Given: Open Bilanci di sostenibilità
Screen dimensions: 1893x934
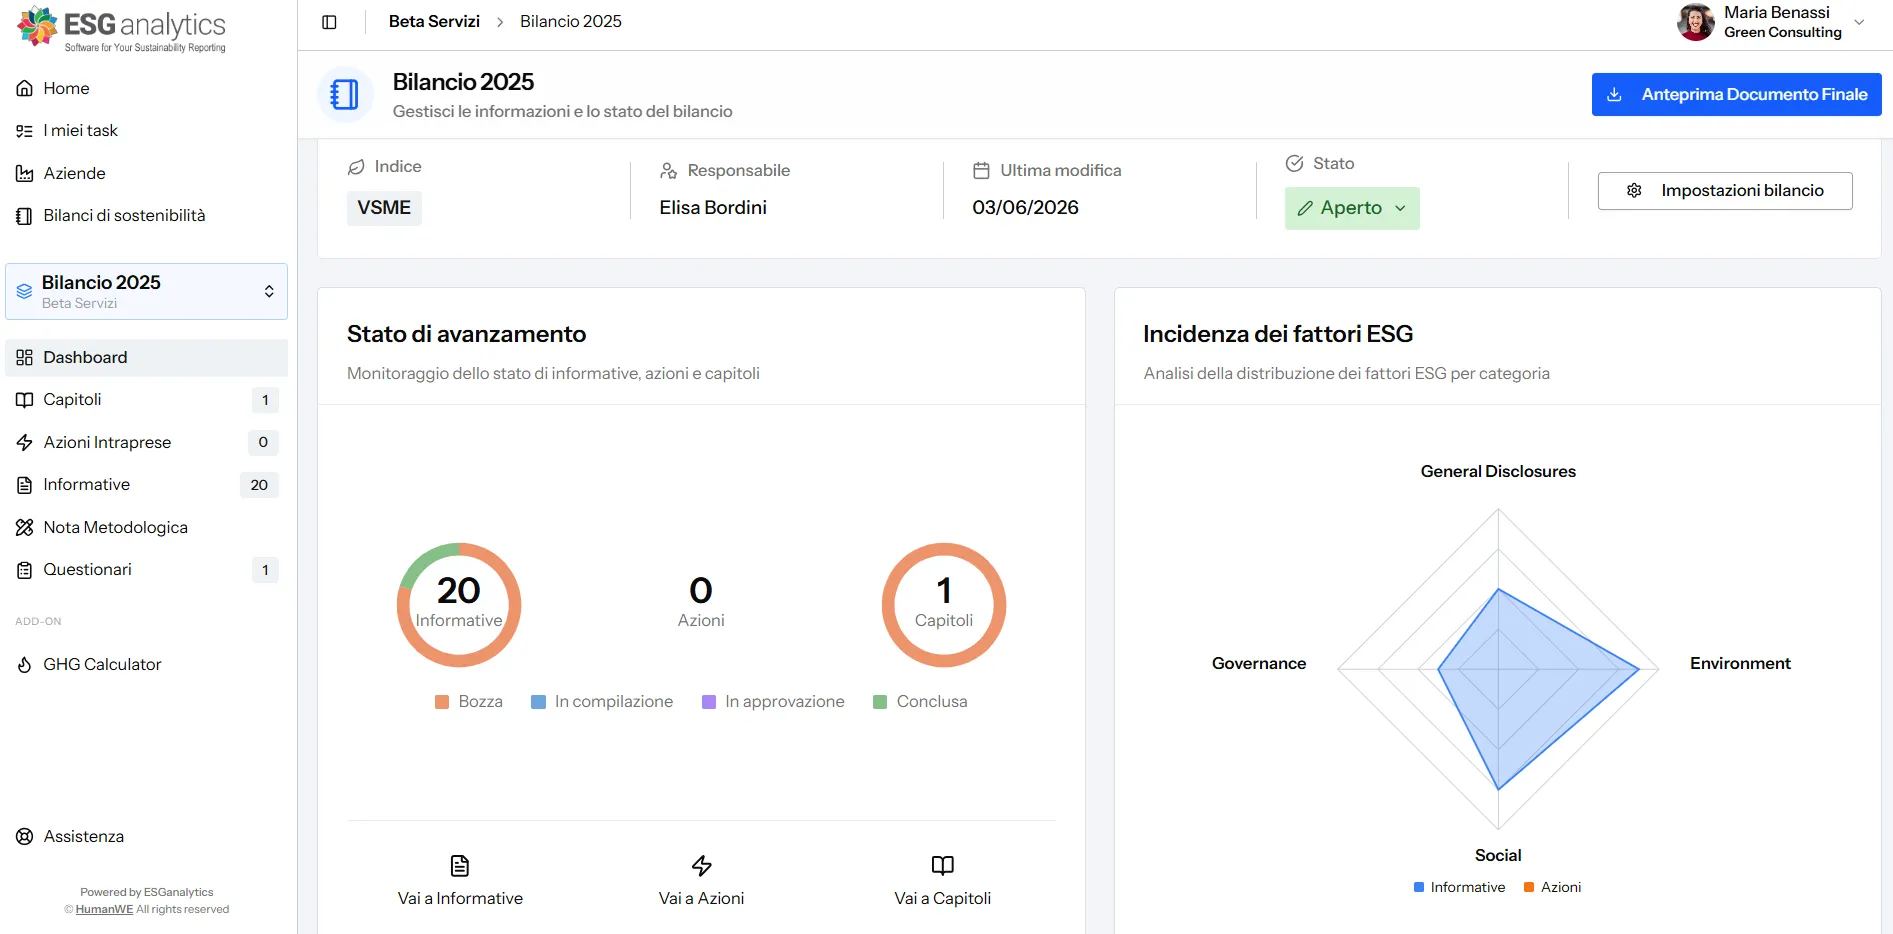Looking at the screenshot, I should pos(146,215).
